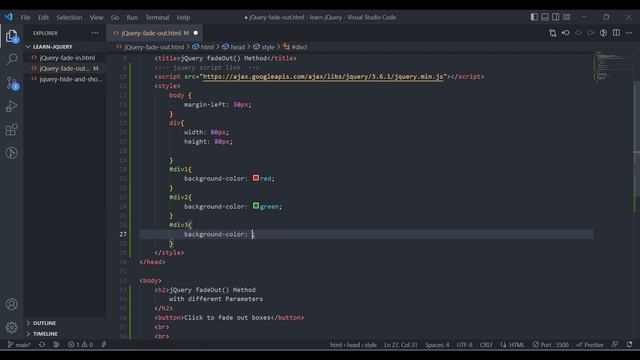Open the File menu
Viewport: 640px width, 360px height.
click(x=25, y=18)
